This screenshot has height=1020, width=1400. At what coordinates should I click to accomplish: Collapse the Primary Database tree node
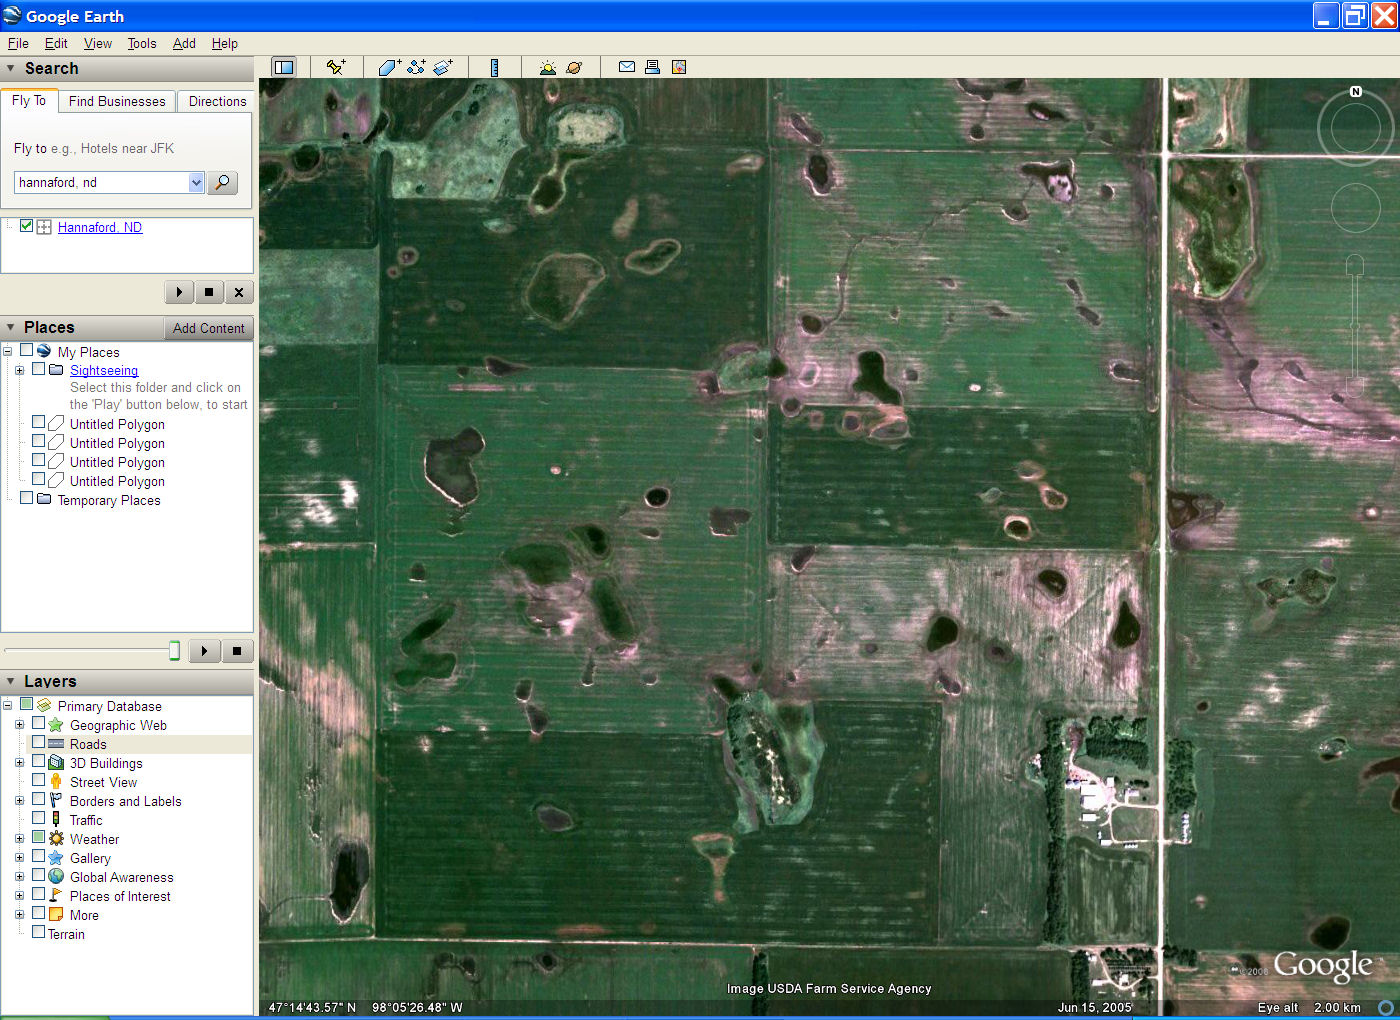pyautogui.click(x=7, y=706)
